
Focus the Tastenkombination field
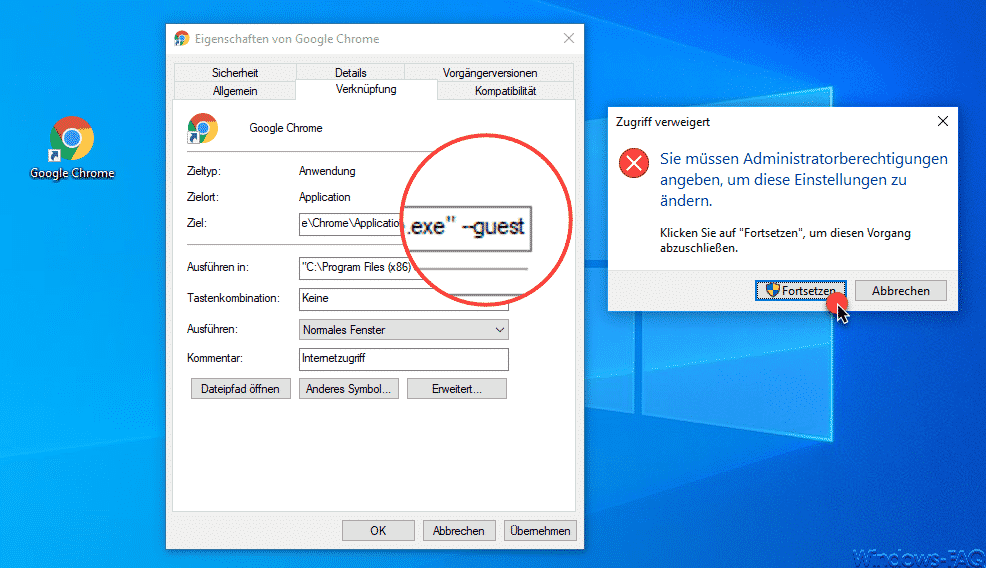pos(403,299)
